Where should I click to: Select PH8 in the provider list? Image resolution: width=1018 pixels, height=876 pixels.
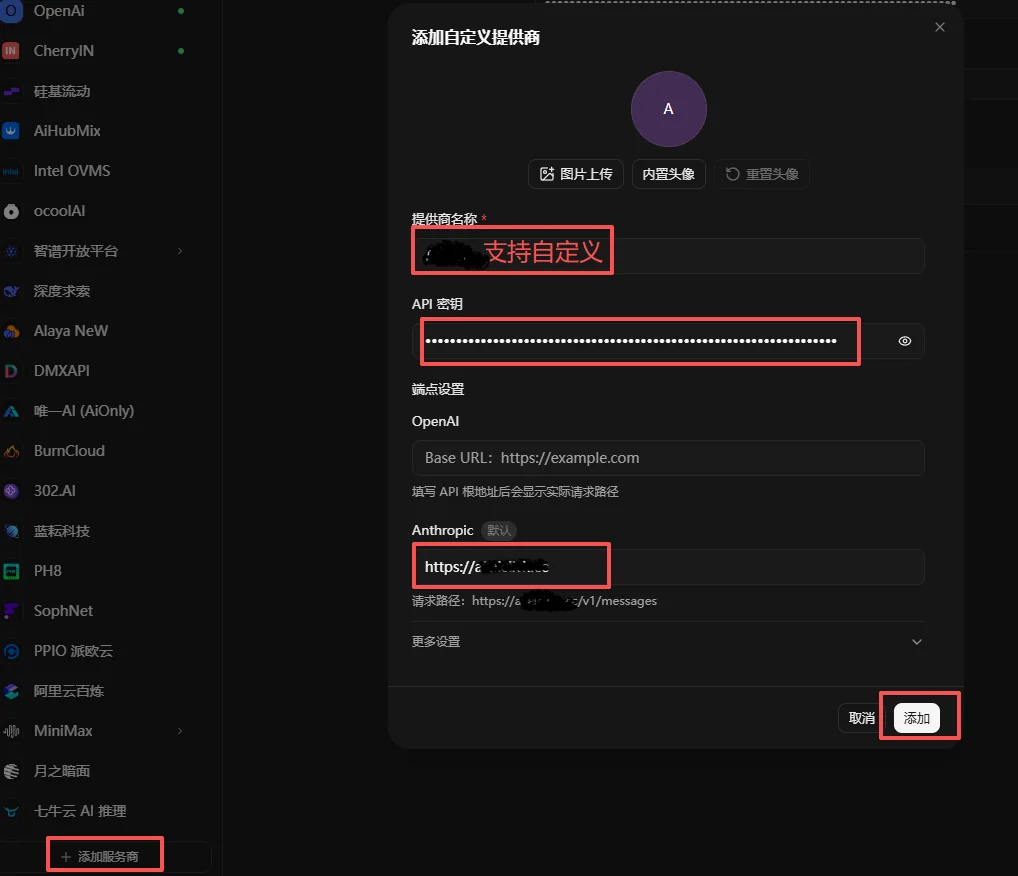point(47,571)
